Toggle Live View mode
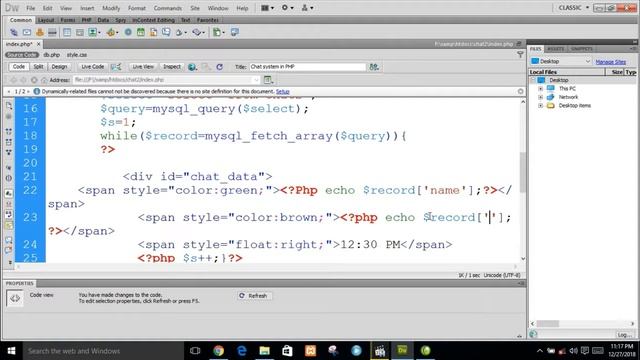The image size is (640, 360). (143, 67)
